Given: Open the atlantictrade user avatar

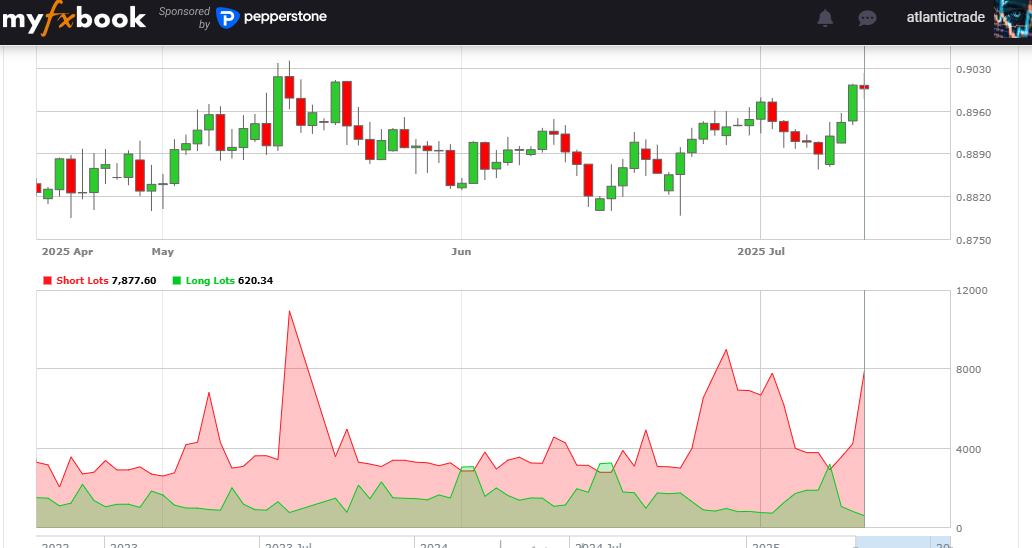Looking at the screenshot, I should (1012, 18).
